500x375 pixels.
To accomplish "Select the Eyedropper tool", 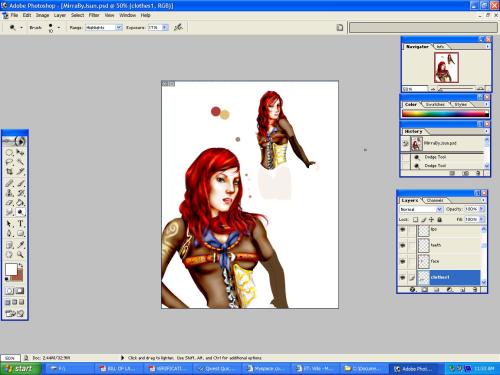I will tap(20, 245).
